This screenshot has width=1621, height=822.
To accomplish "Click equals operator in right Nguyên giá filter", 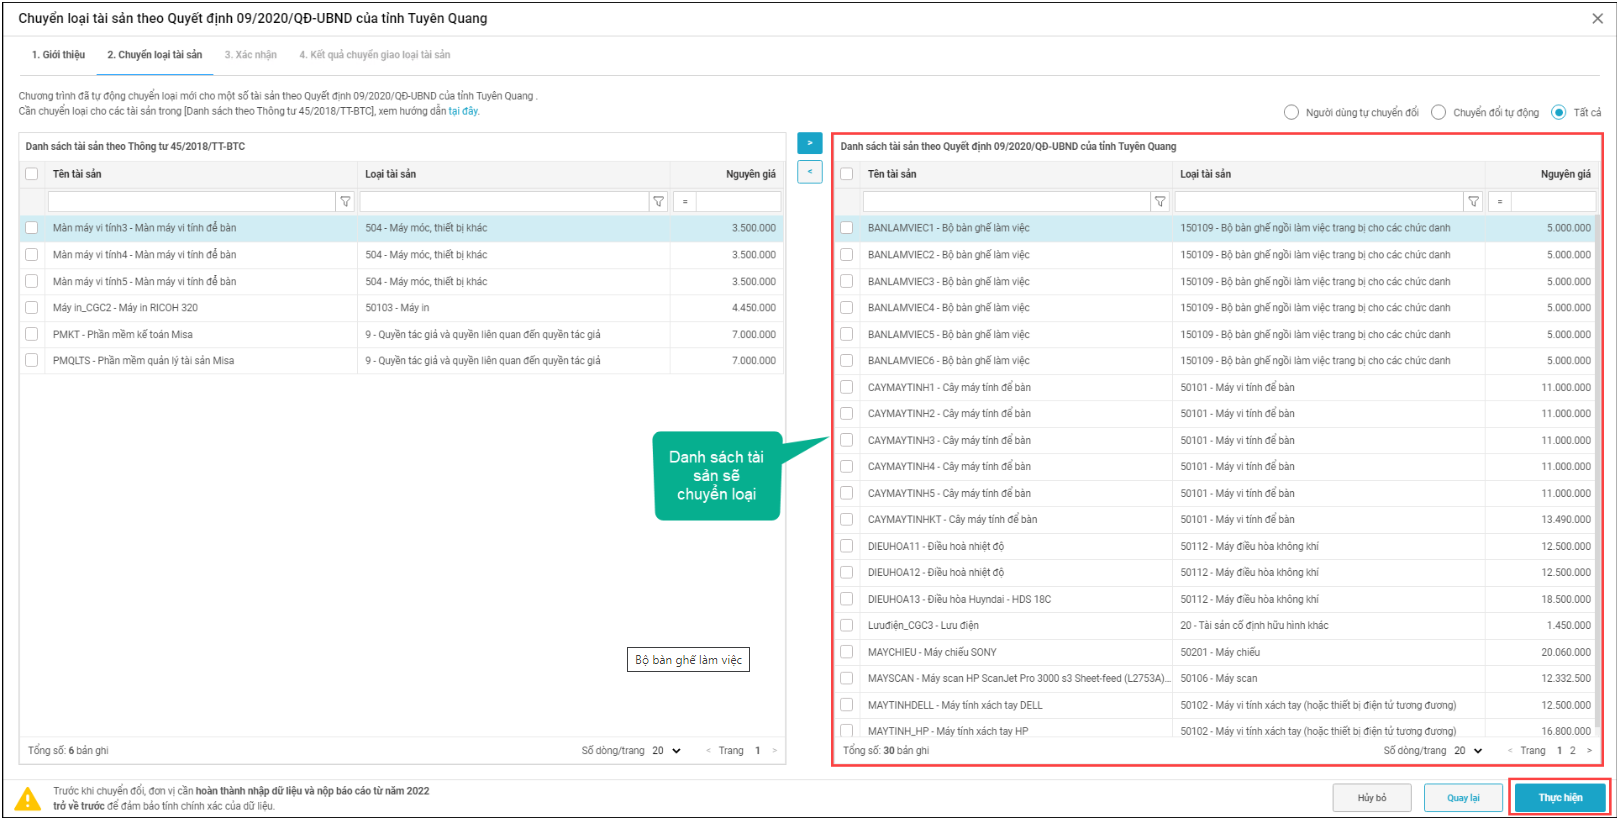I will point(1499,202).
